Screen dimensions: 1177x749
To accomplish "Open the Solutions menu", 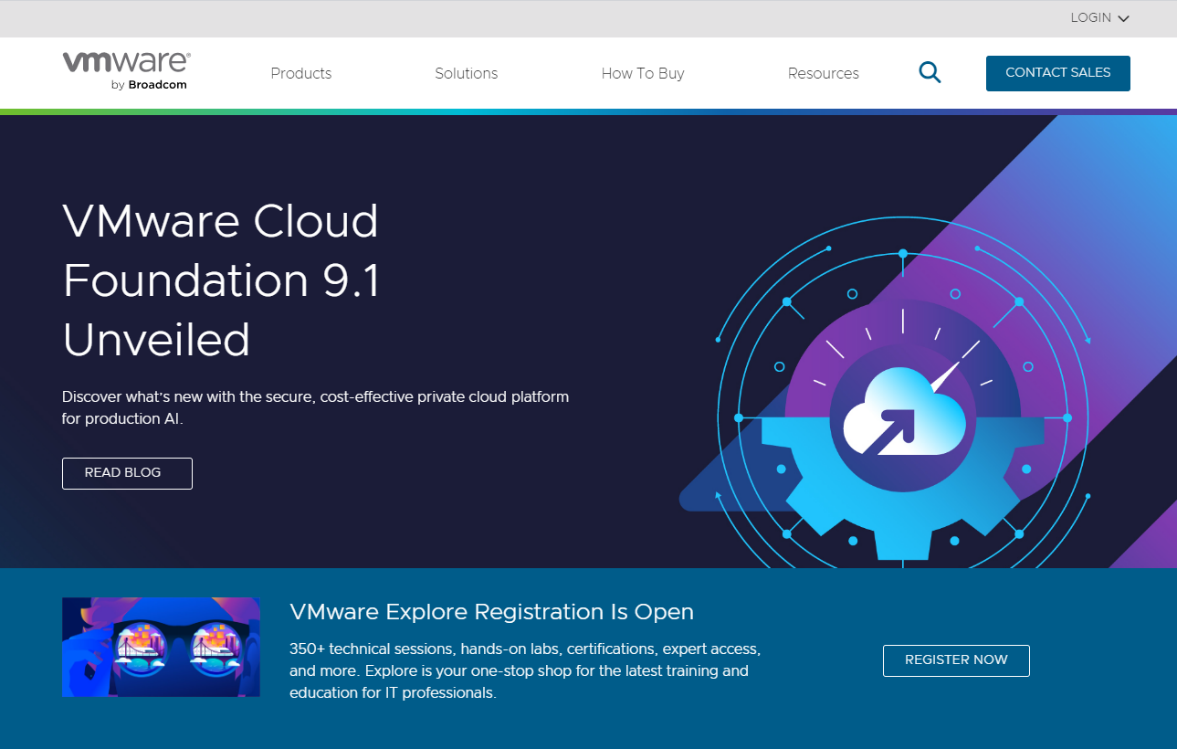I will (466, 74).
